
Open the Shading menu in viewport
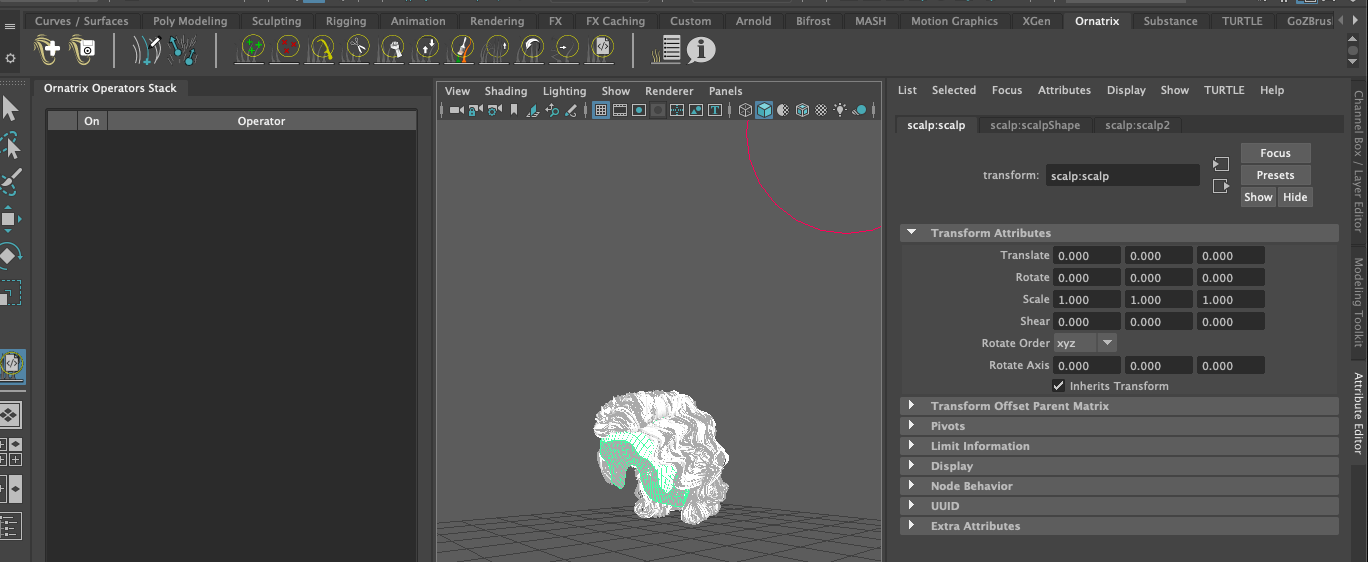click(505, 91)
